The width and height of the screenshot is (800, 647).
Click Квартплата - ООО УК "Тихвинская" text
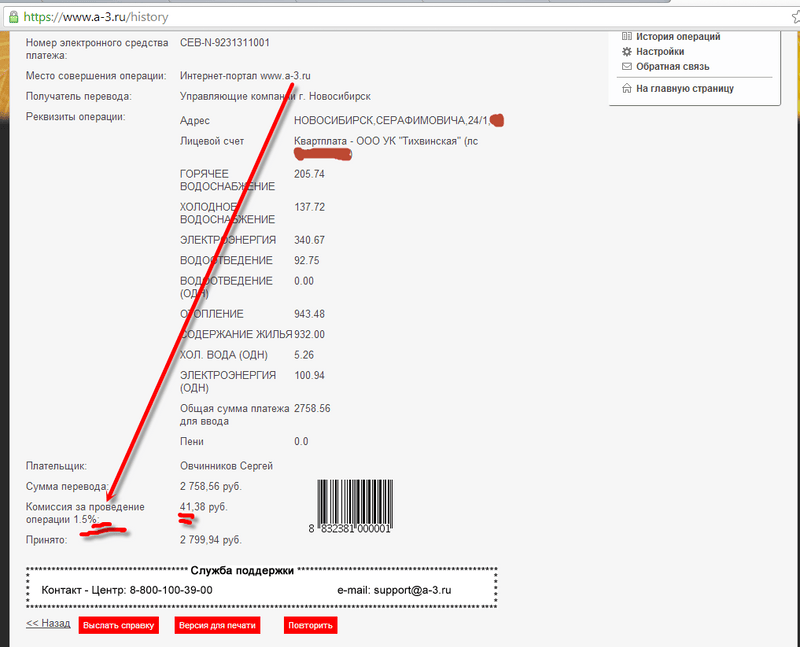(x=386, y=141)
